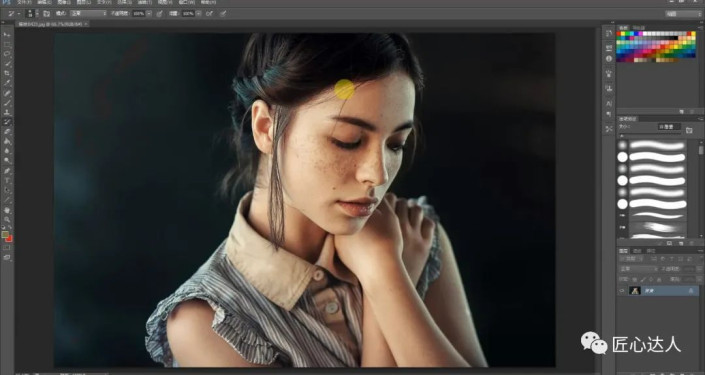
Task: Toggle Quick Mask mode
Action: pyautogui.click(x=7, y=247)
